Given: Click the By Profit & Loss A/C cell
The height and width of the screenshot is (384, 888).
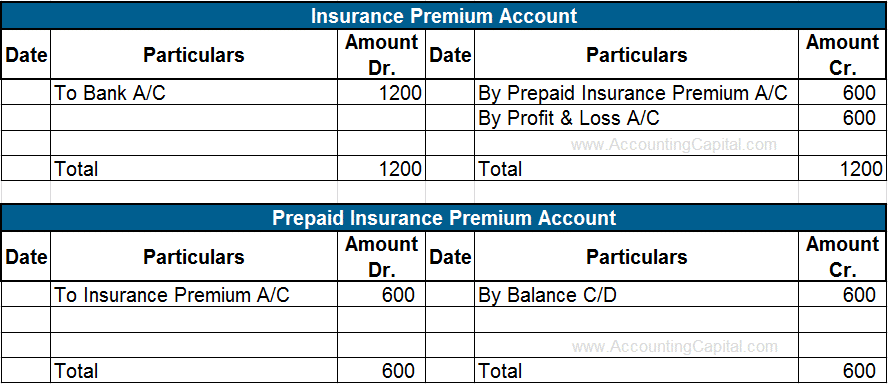Looking at the screenshot, I should [x=636, y=118].
